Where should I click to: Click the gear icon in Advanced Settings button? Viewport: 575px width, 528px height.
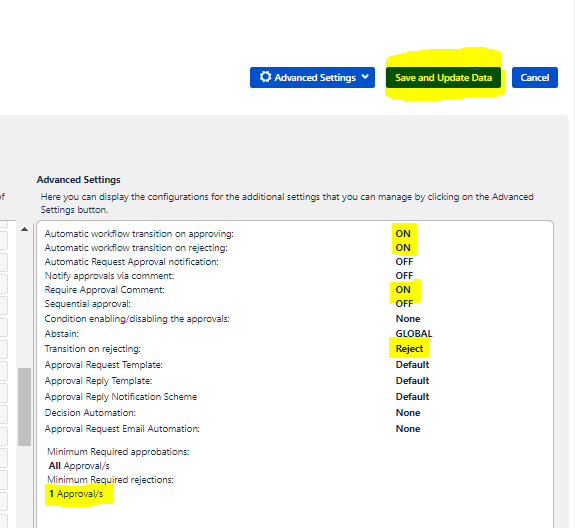point(265,77)
